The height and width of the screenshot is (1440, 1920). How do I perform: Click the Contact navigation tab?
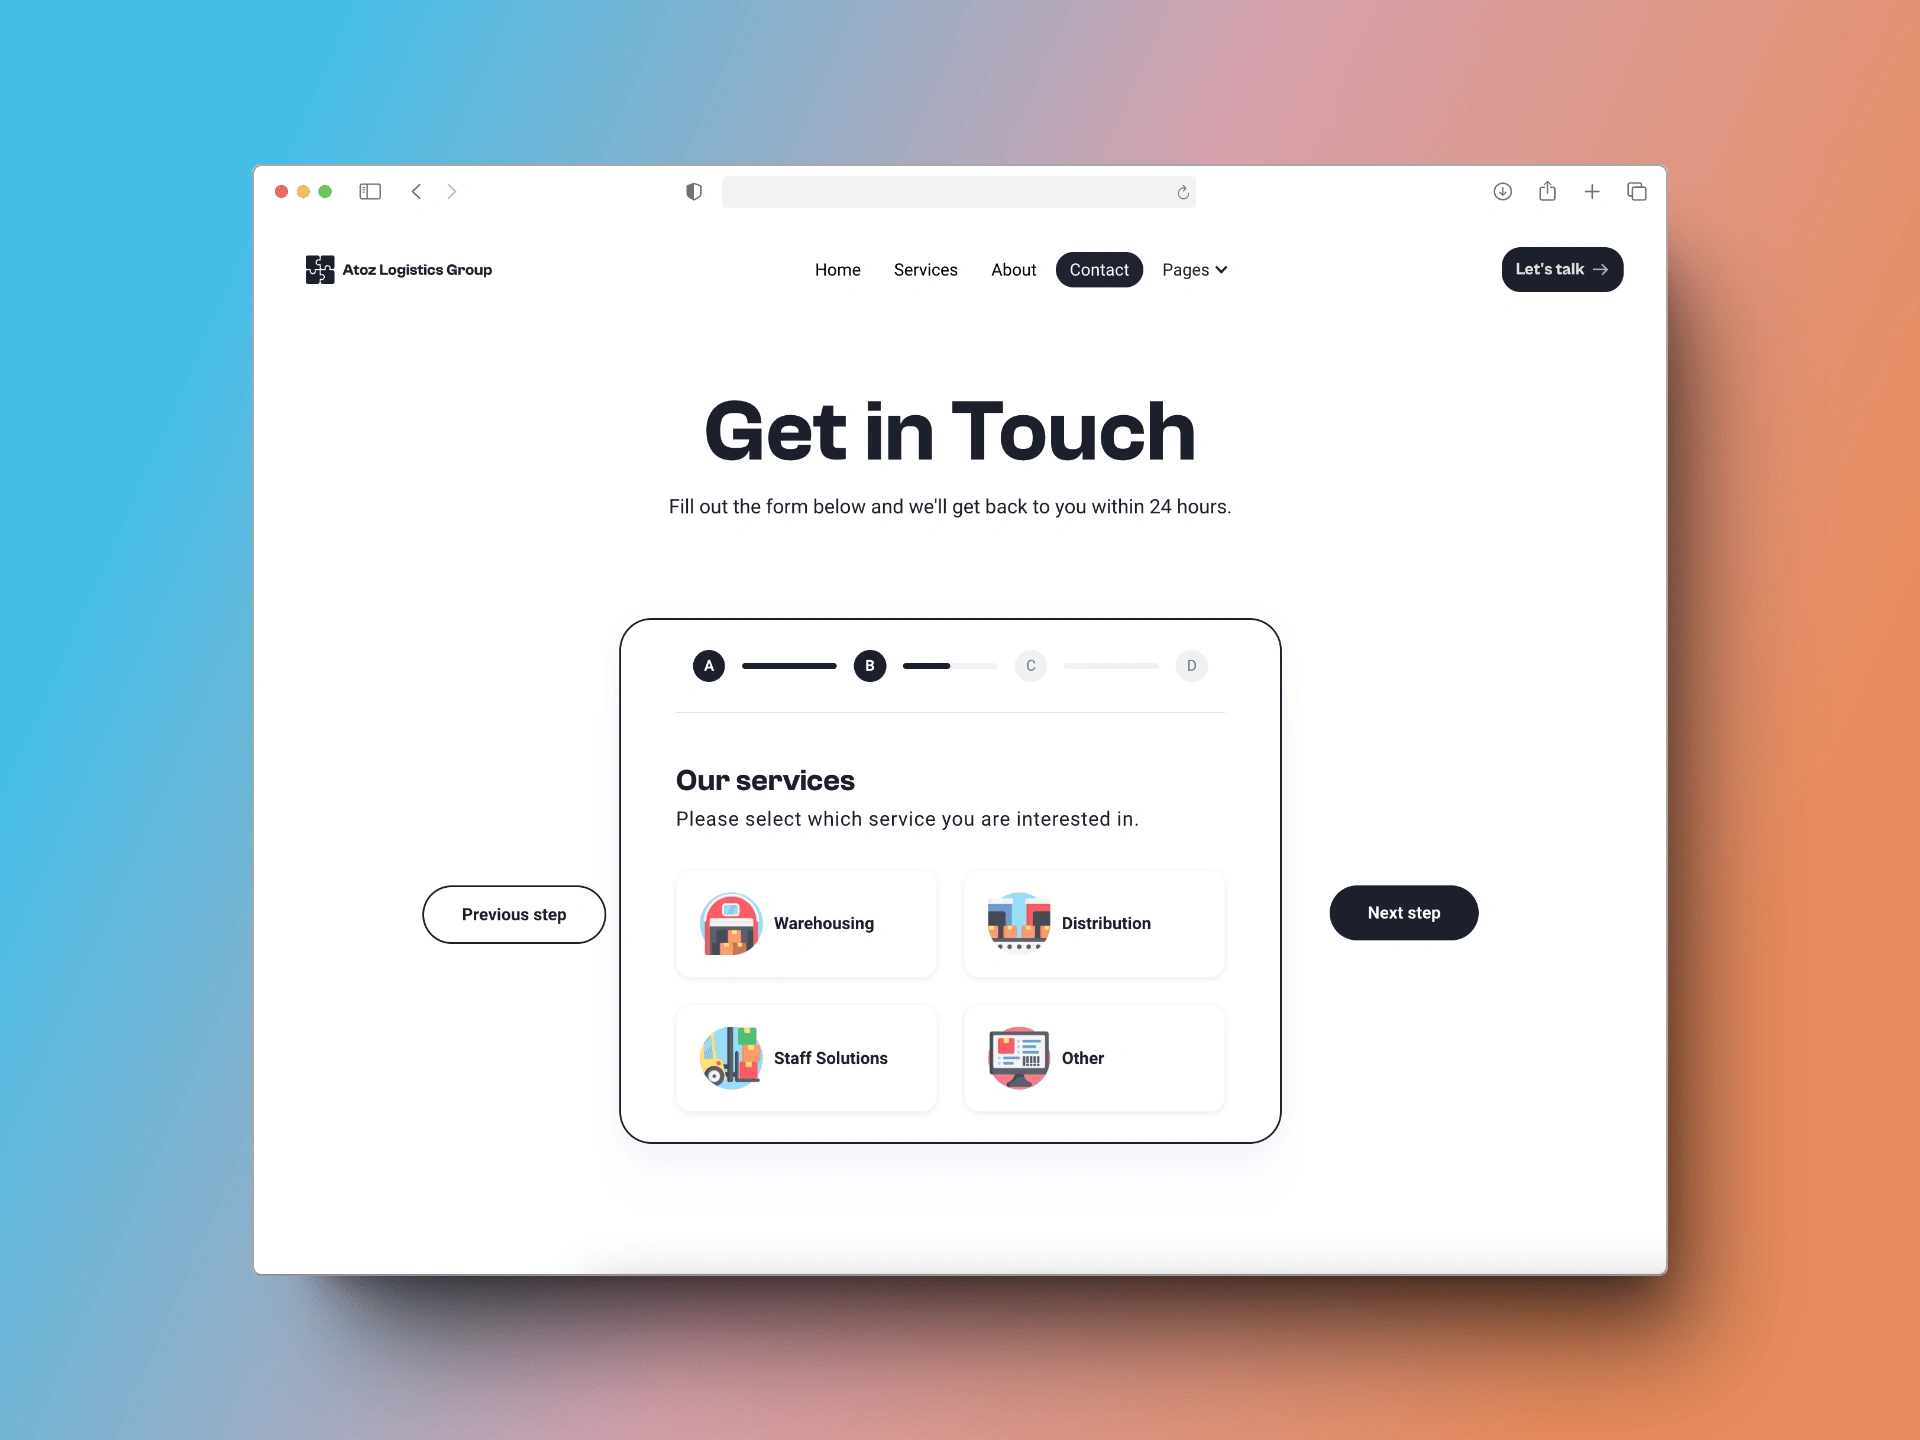point(1099,269)
